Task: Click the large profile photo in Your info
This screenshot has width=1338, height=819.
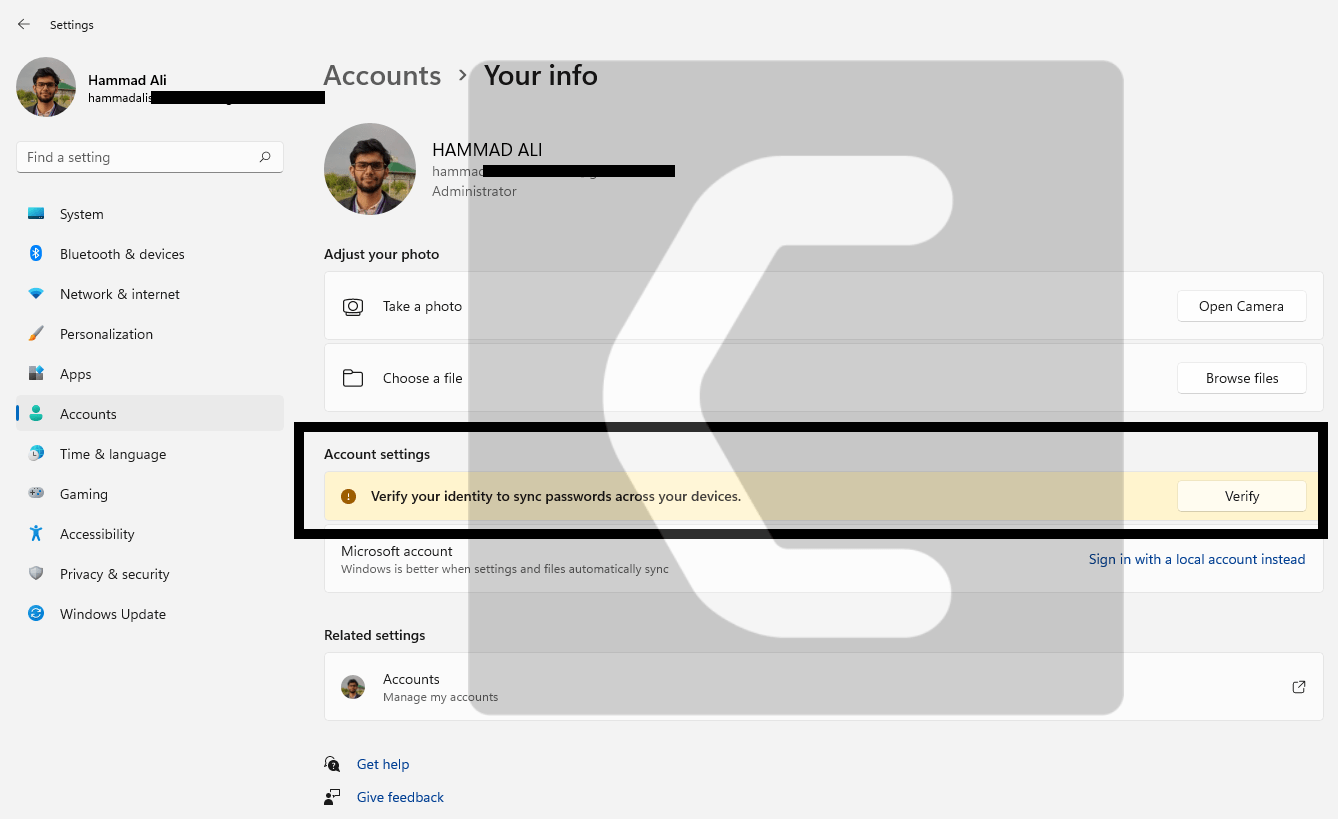Action: click(370, 169)
